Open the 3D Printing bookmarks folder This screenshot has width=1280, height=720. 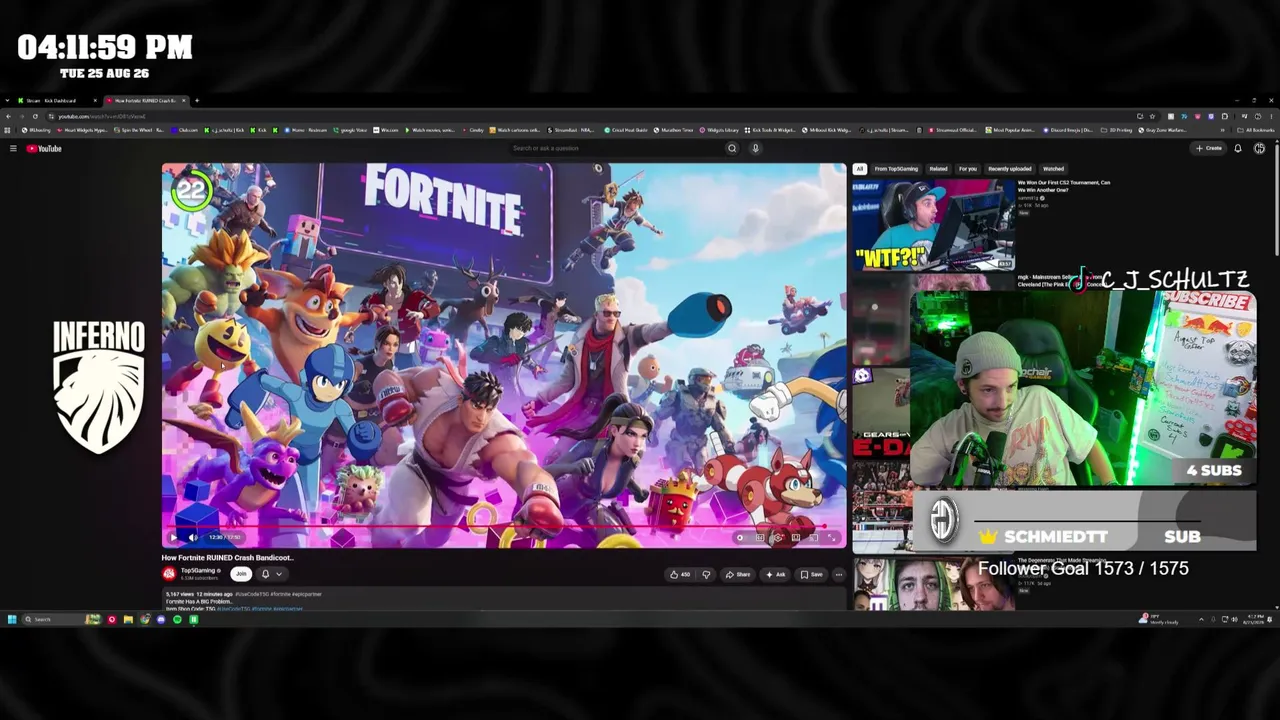(x=1114, y=130)
